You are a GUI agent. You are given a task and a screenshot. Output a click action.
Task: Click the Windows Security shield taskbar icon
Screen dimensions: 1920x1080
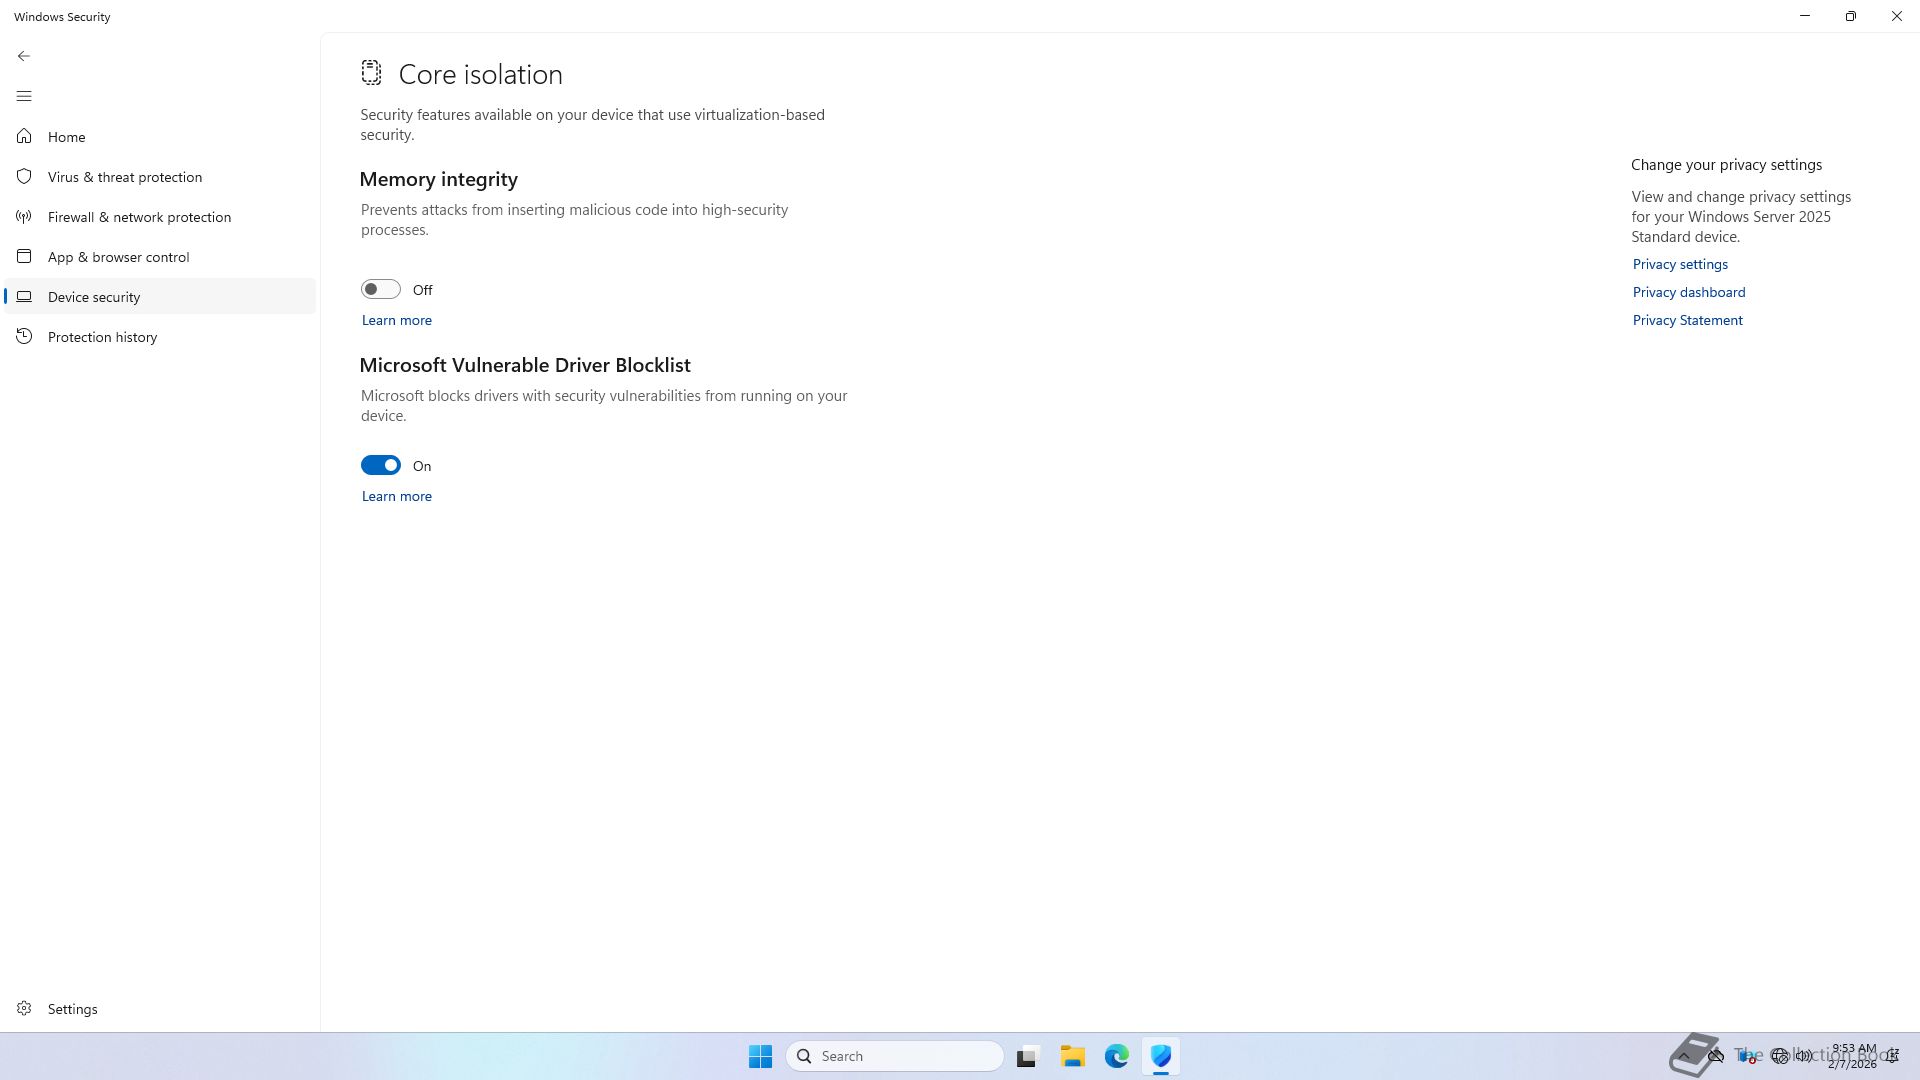(x=1160, y=1056)
